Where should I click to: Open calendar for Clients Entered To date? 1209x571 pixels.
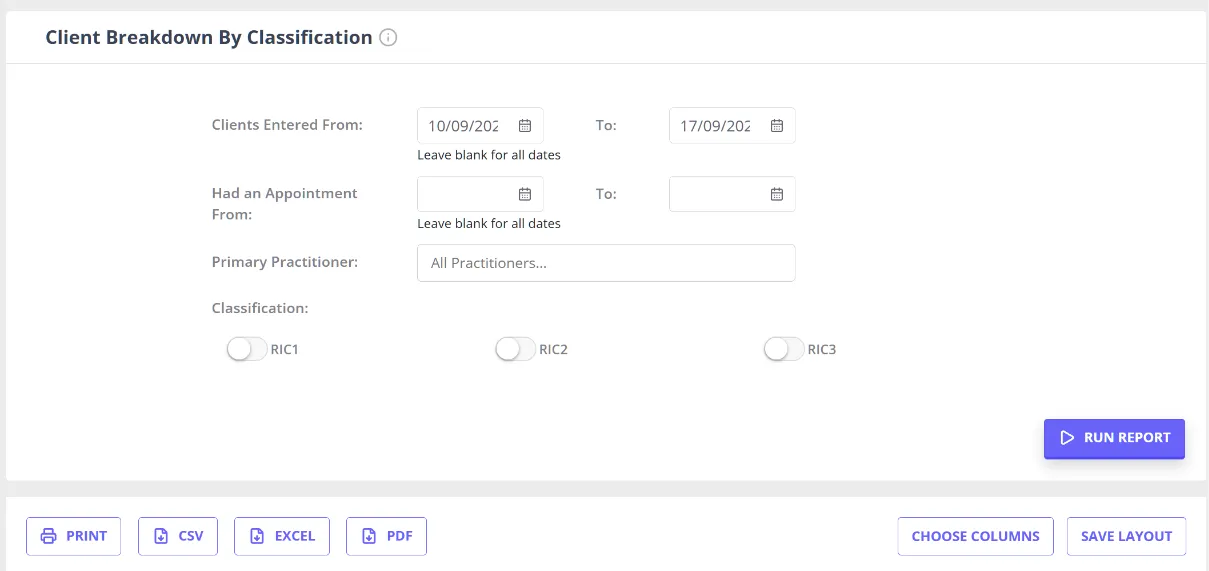point(777,126)
